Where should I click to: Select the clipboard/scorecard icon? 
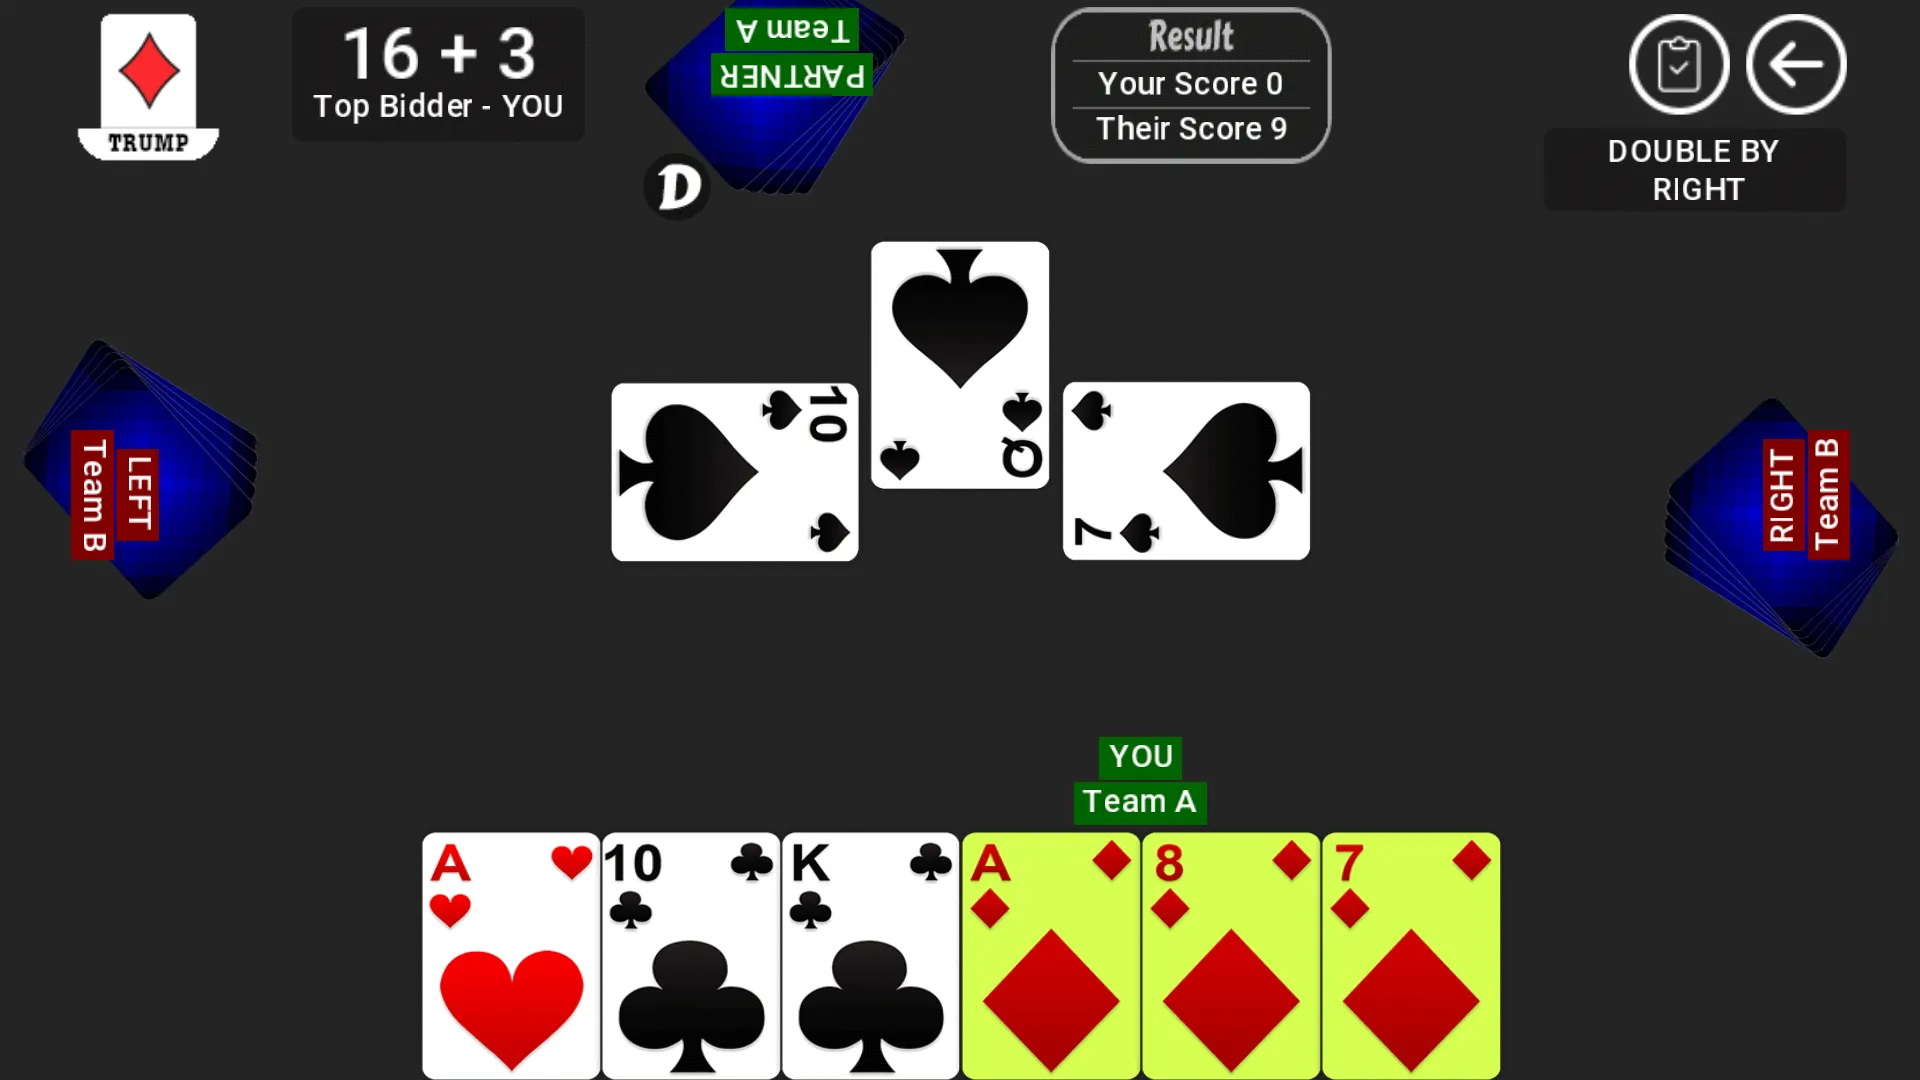(1680, 65)
